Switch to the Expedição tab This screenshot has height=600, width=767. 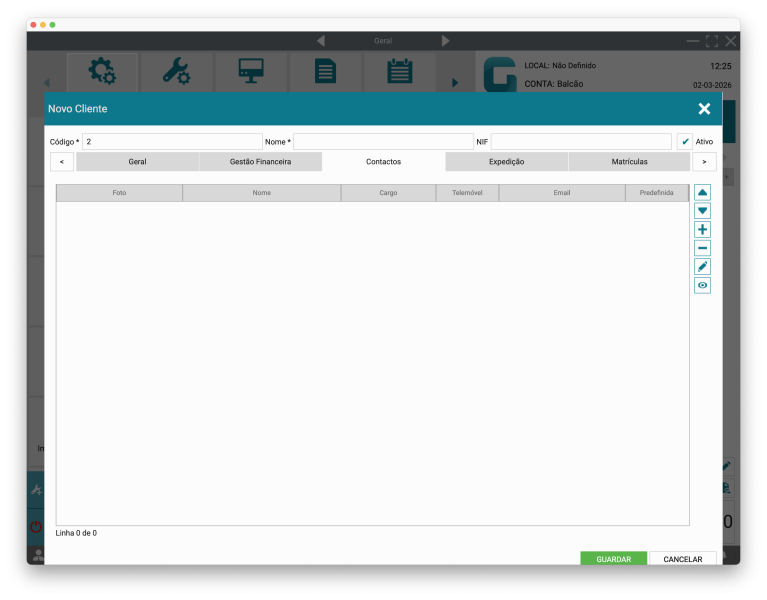(506, 161)
